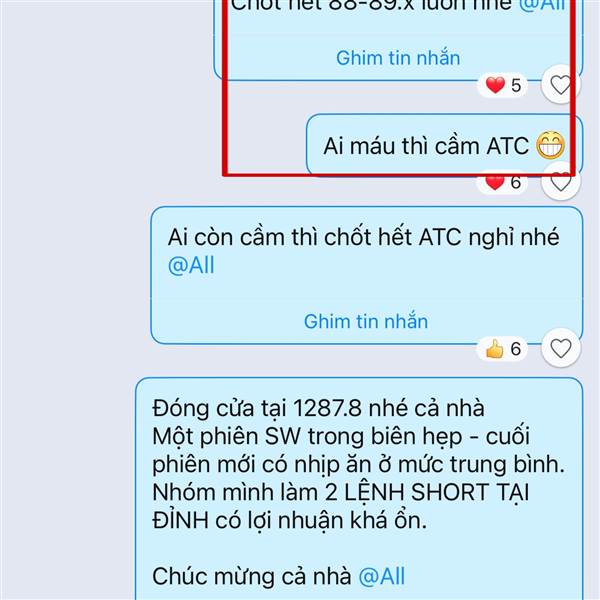
Task: Tap the @All mention under chốt hết ATC nghỉ nhé
Action: click(191, 266)
